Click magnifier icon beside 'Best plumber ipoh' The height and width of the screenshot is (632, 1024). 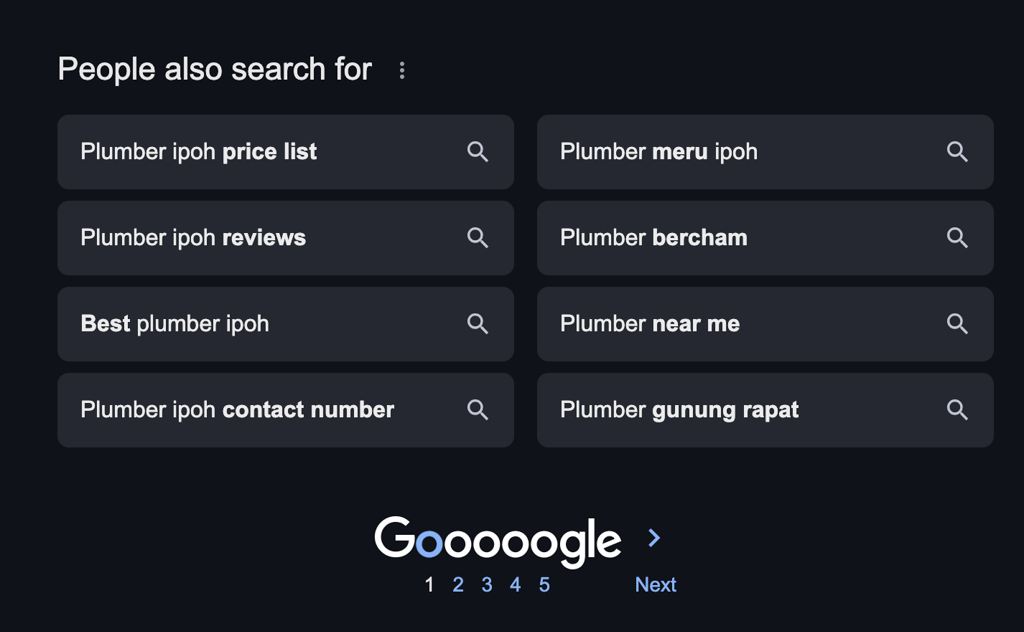(478, 324)
